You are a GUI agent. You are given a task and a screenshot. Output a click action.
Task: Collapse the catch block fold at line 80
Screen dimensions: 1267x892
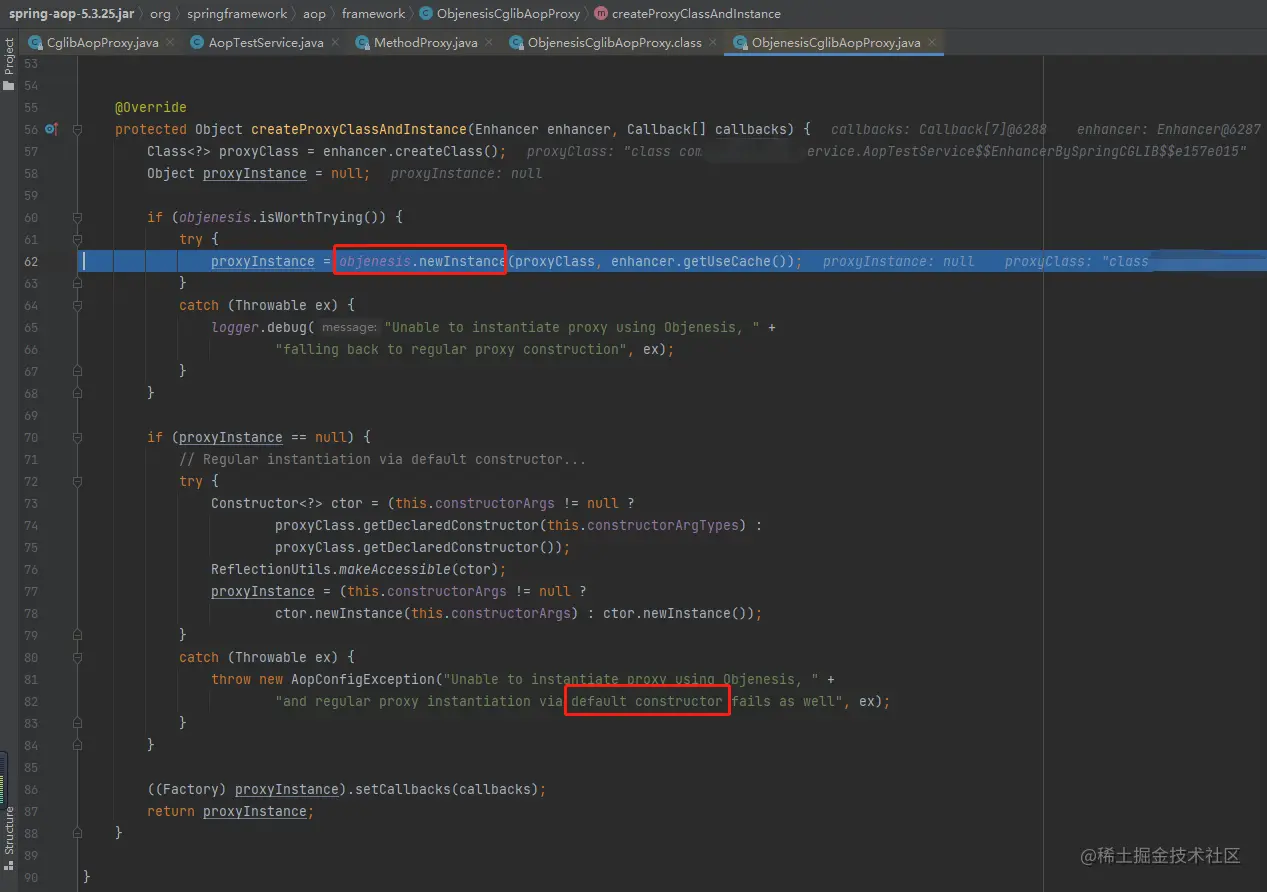point(77,657)
